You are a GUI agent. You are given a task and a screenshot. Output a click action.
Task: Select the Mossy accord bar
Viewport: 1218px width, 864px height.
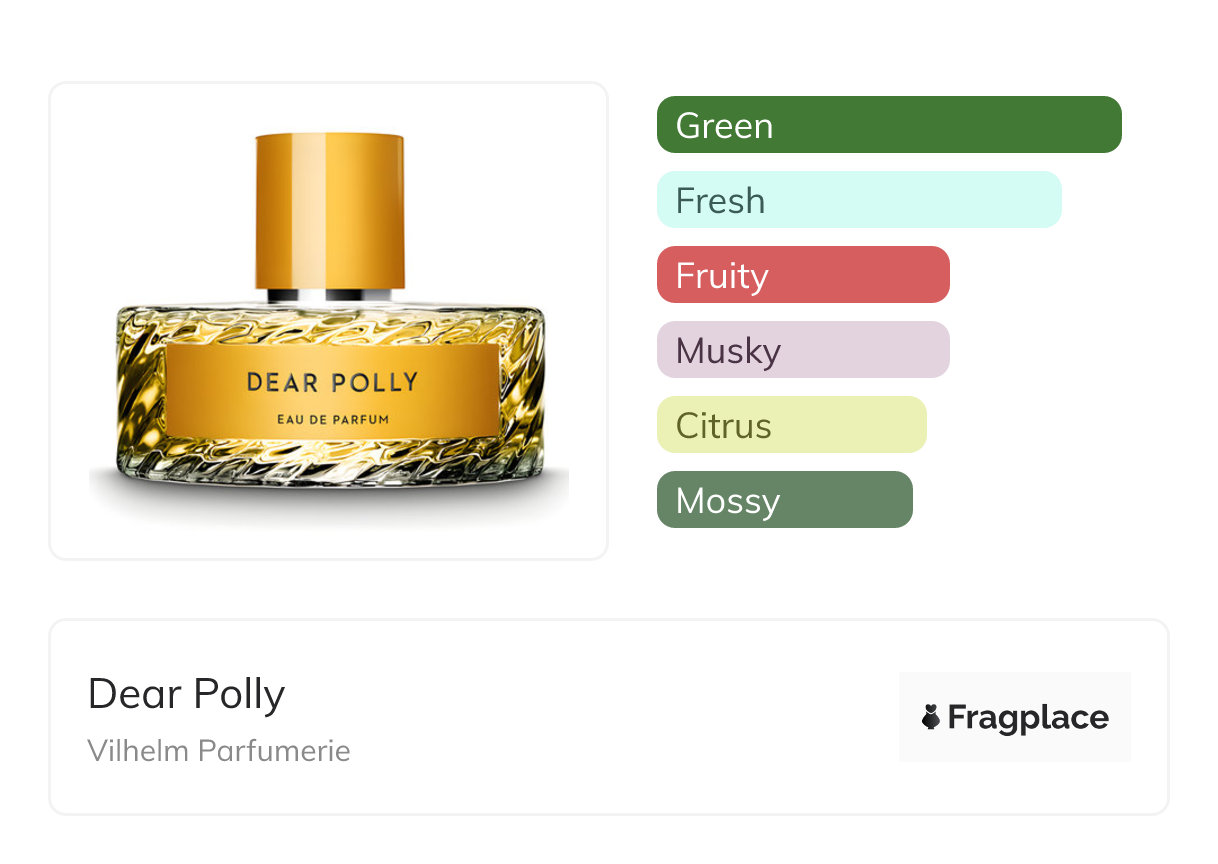point(785,500)
